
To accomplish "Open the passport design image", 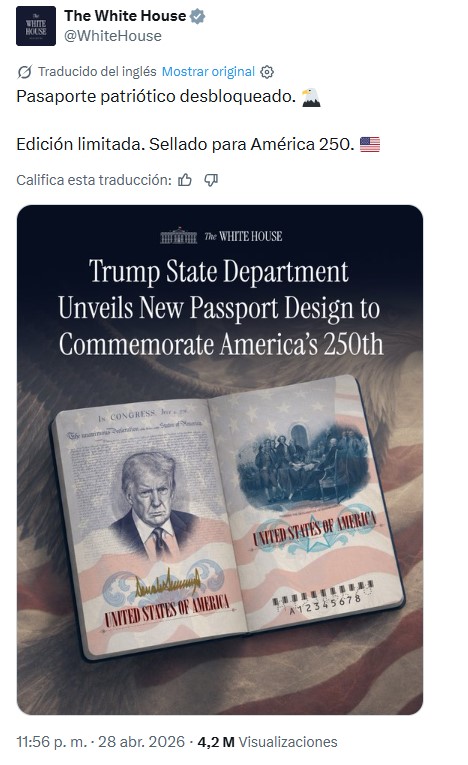I will [220, 460].
